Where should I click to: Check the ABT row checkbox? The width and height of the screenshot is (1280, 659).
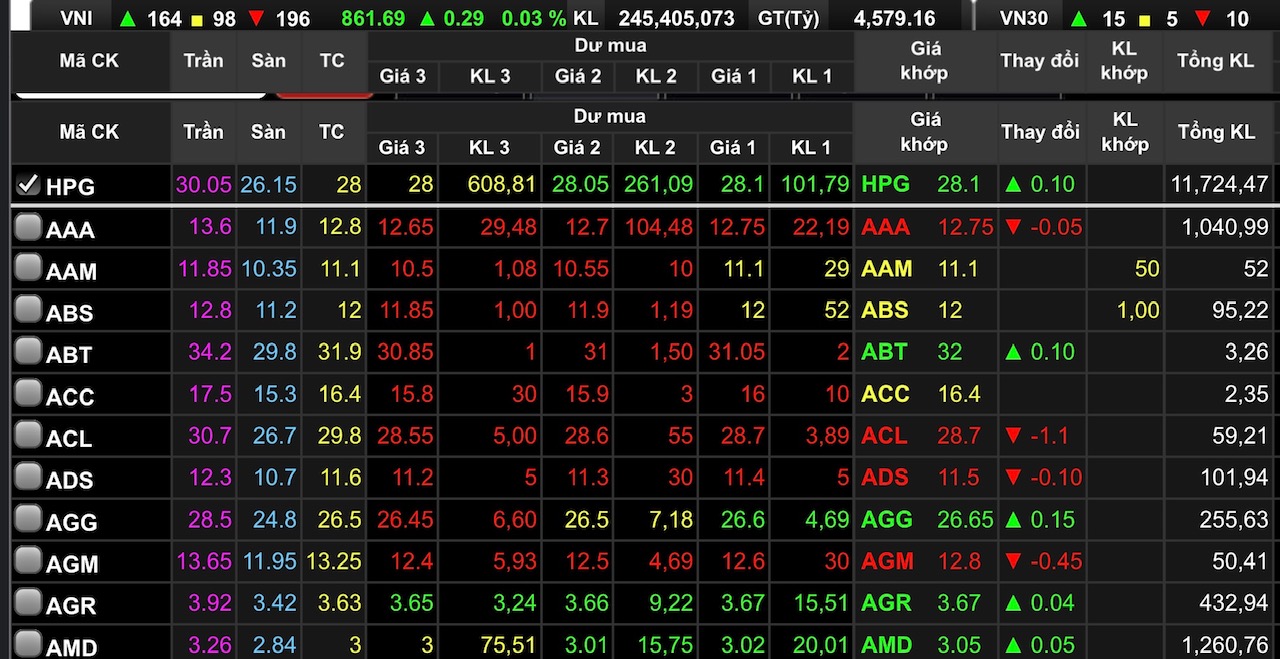[x=28, y=352]
